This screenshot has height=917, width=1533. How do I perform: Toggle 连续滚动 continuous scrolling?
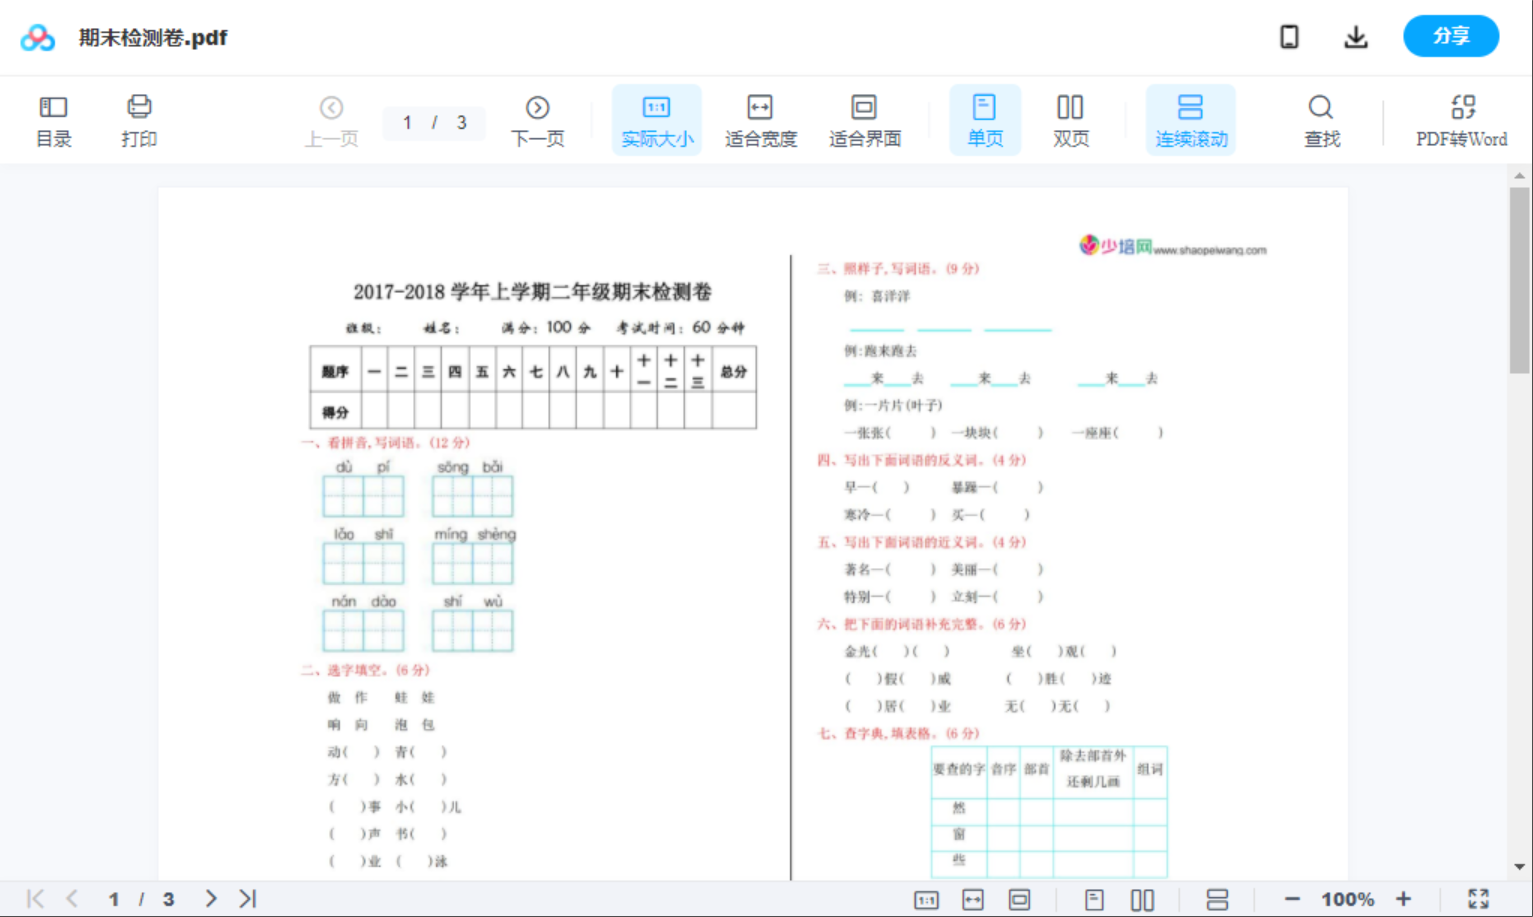point(1190,121)
